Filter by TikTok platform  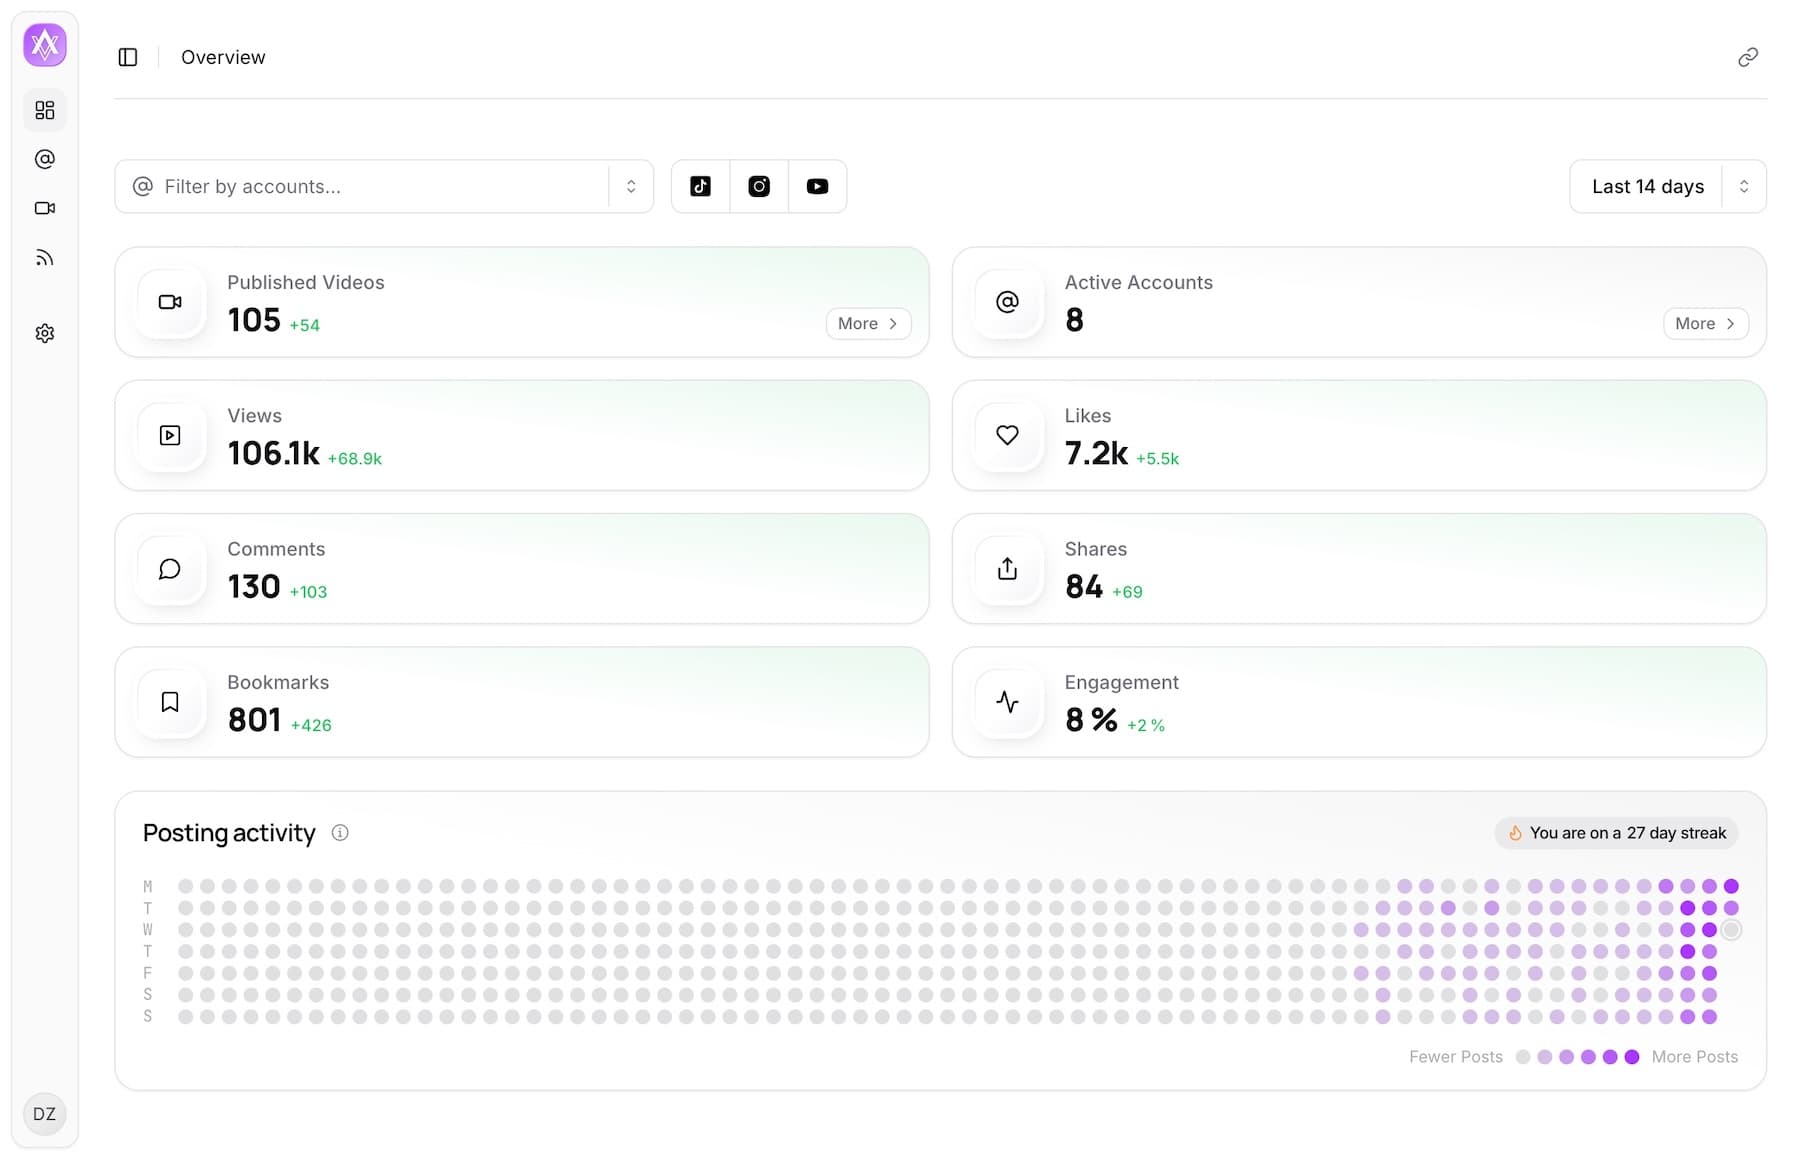click(x=701, y=186)
